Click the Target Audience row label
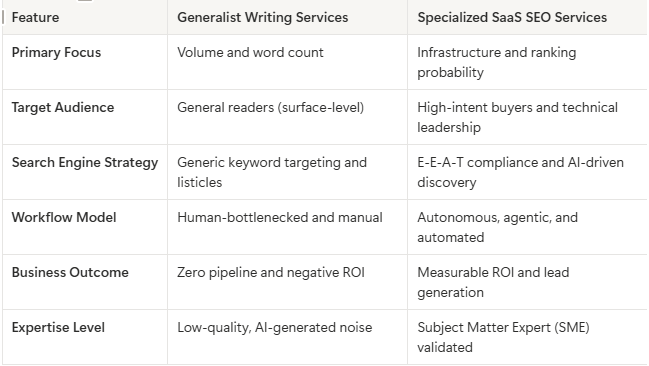The image size is (649, 366). pos(62,108)
